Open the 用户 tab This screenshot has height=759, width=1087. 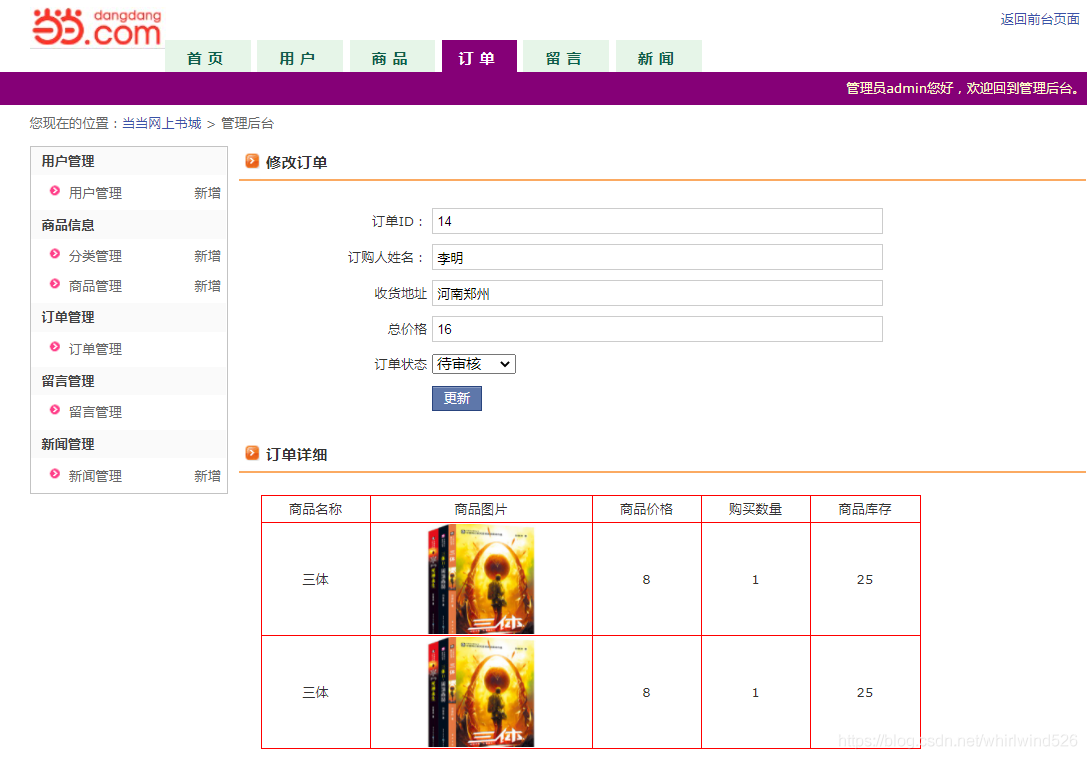pos(299,57)
